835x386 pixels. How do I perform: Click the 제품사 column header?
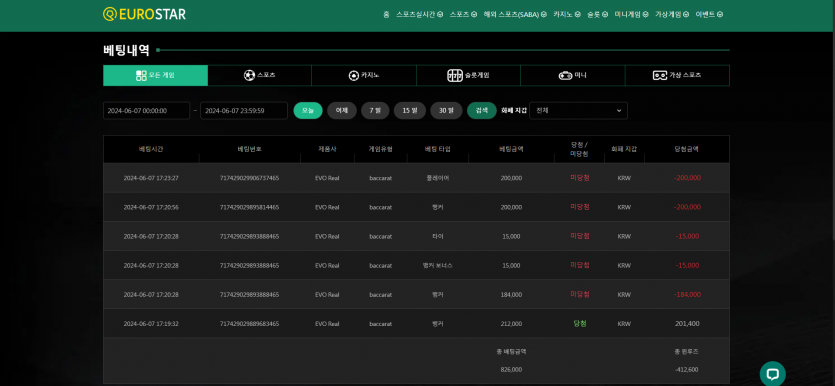click(327, 149)
